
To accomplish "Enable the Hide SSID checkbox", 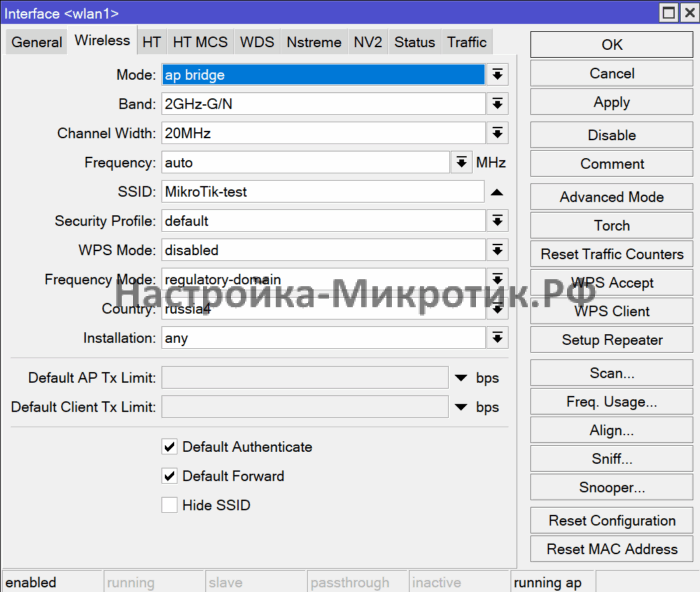I will (170, 505).
